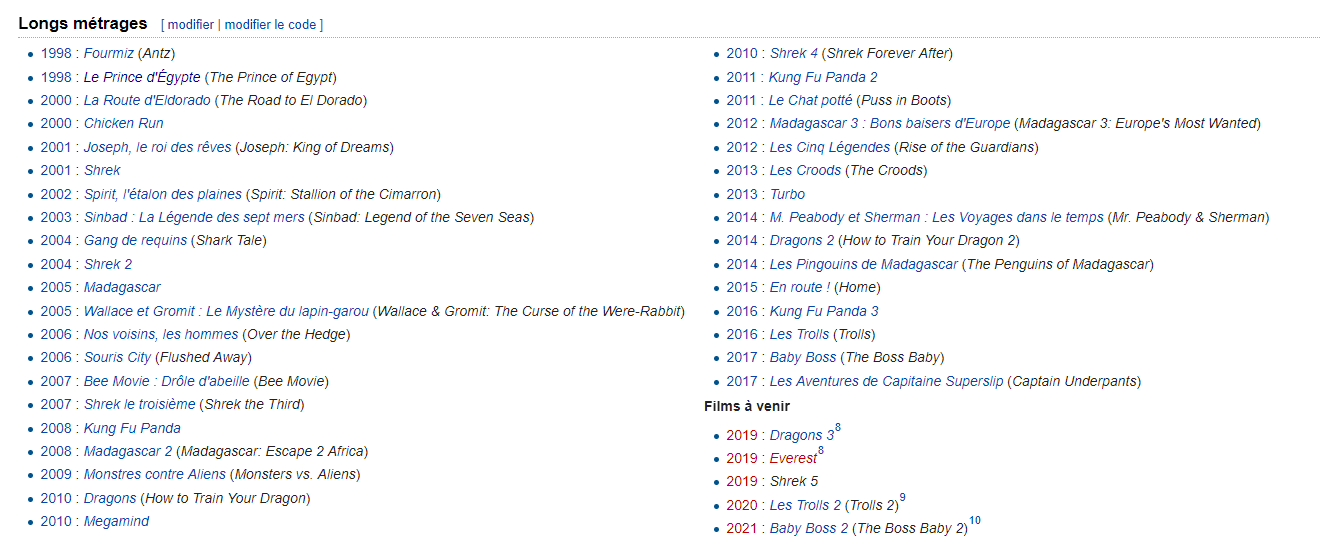
Task: Click the 'Longs métrages' section heading
Action: click(x=83, y=23)
